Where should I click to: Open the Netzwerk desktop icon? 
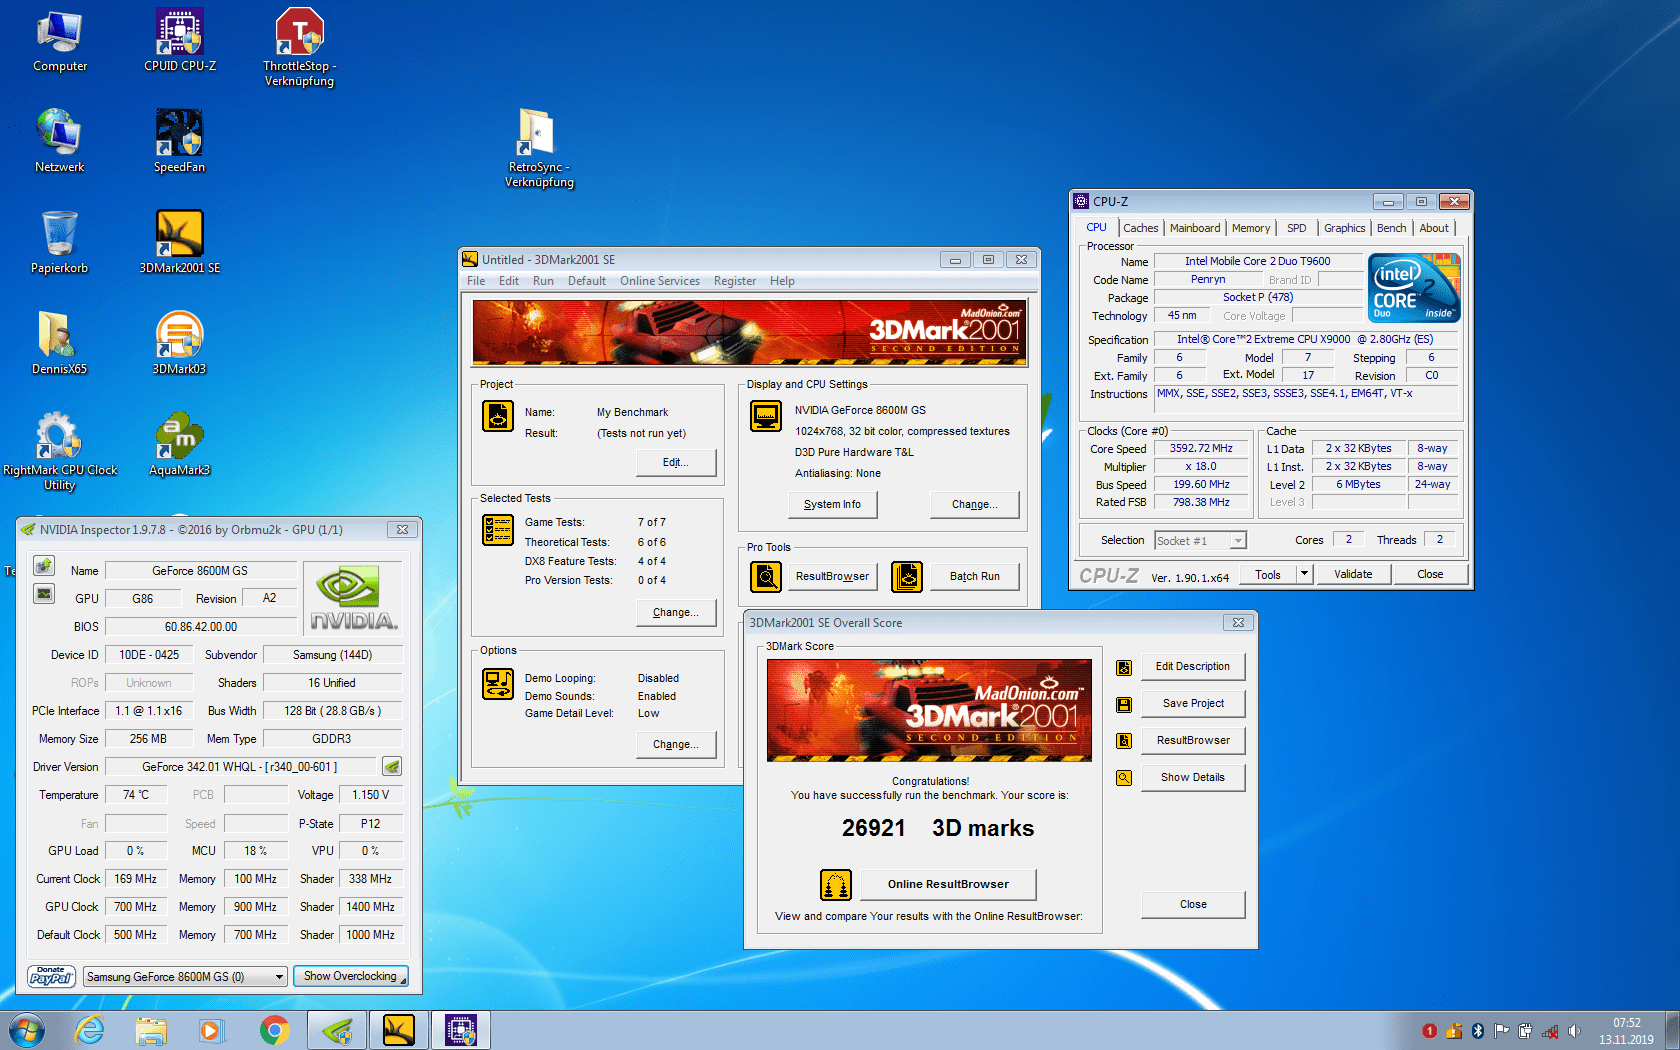[60, 141]
